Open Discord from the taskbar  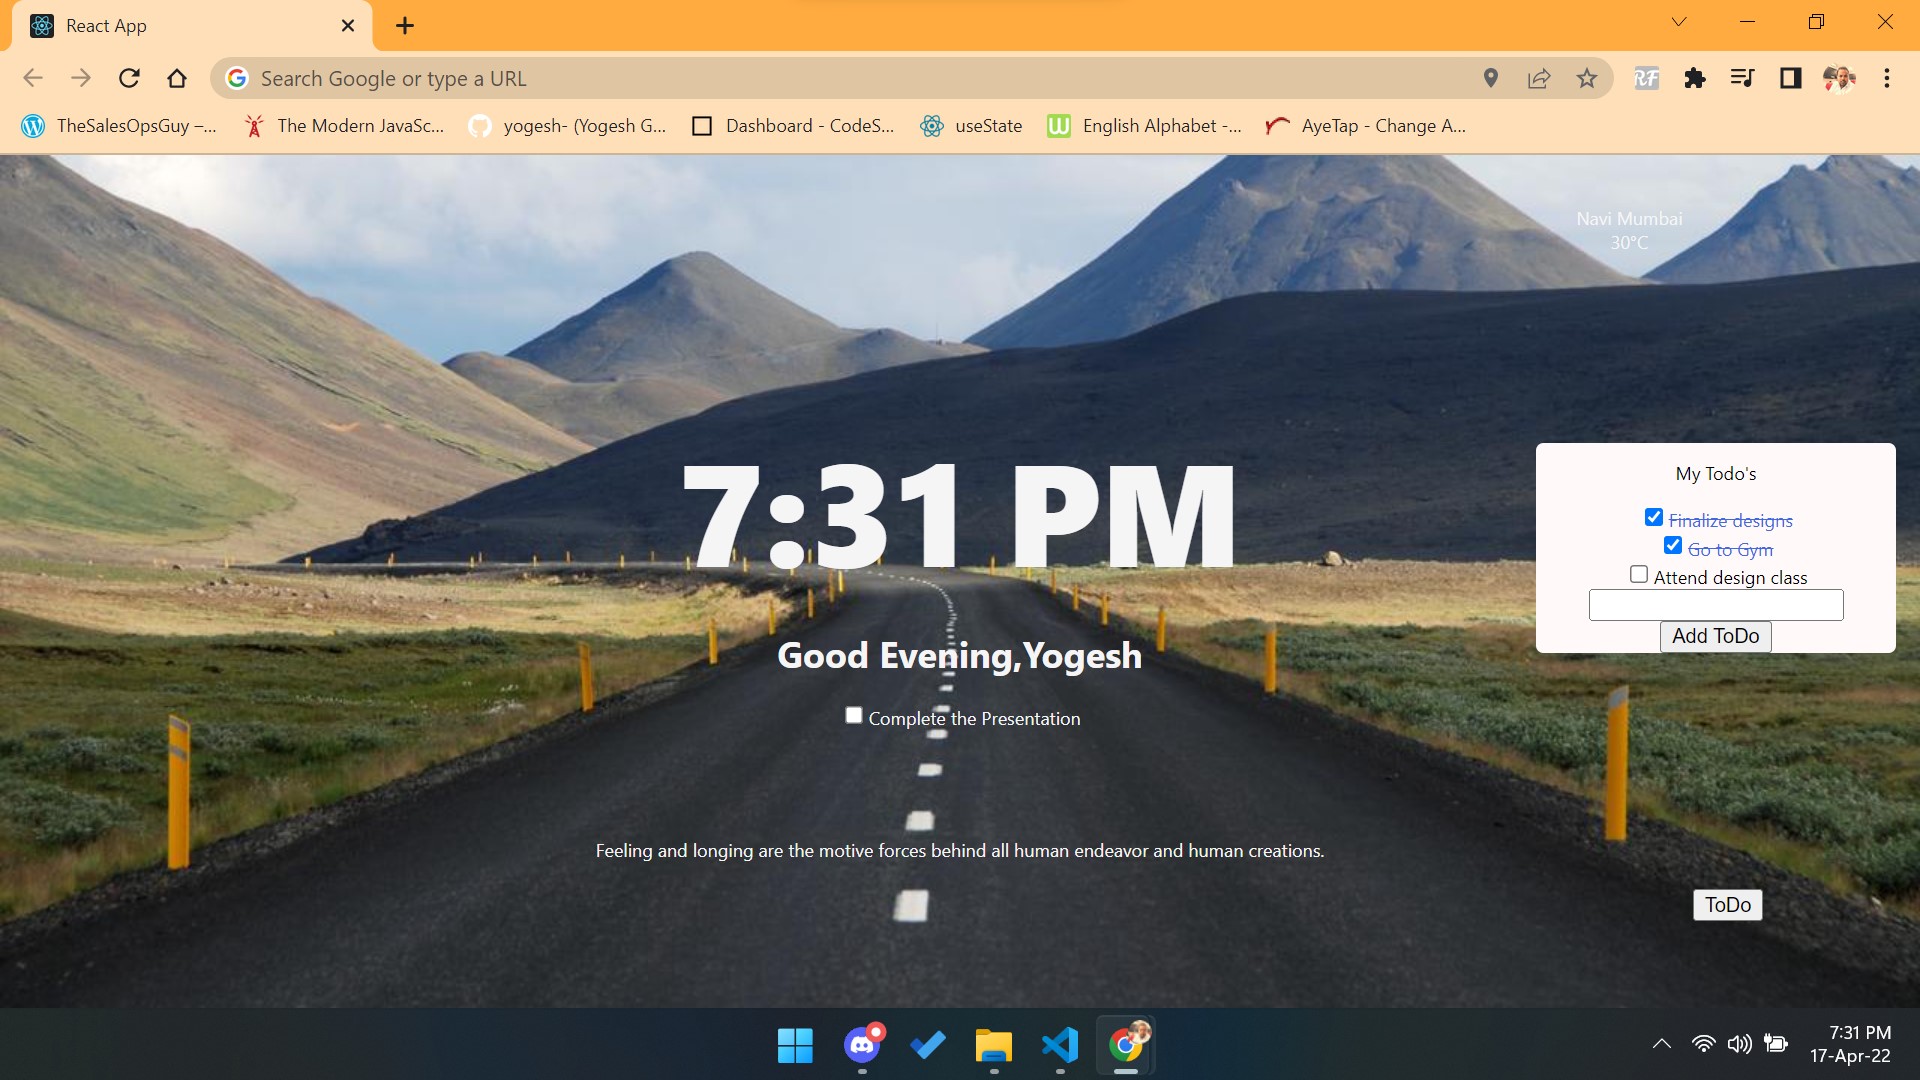(862, 1045)
